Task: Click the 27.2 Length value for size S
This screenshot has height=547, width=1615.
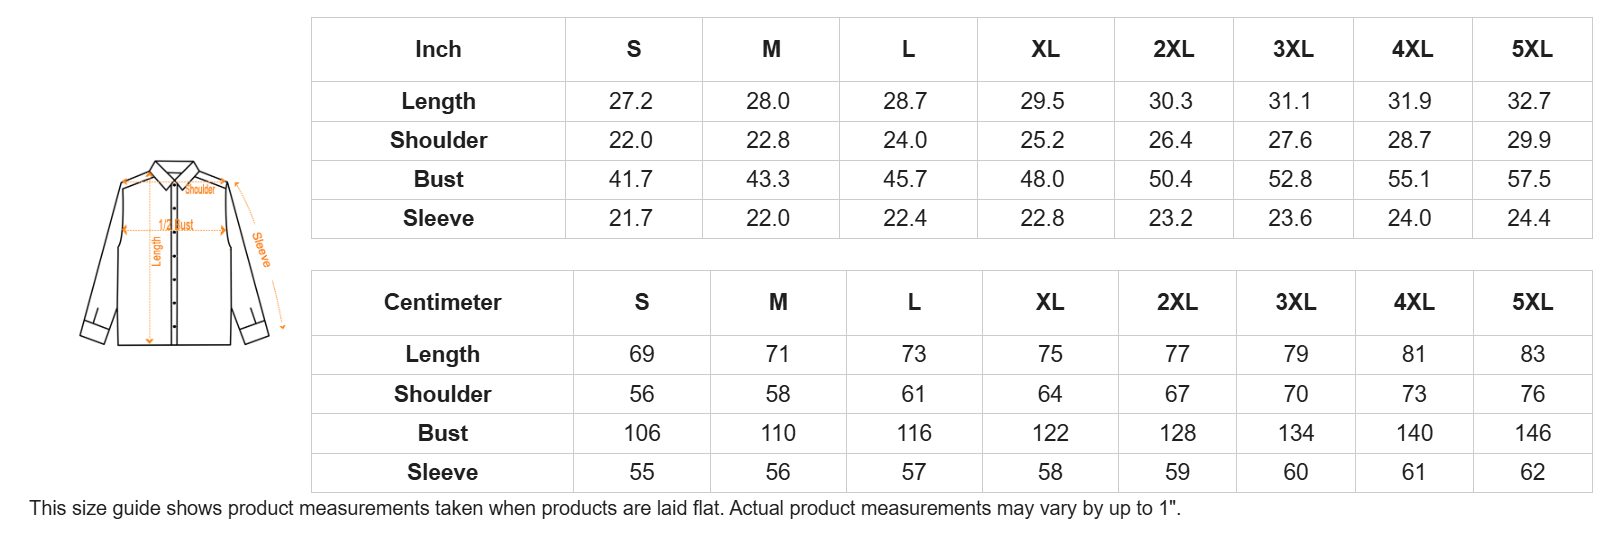Action: (631, 101)
